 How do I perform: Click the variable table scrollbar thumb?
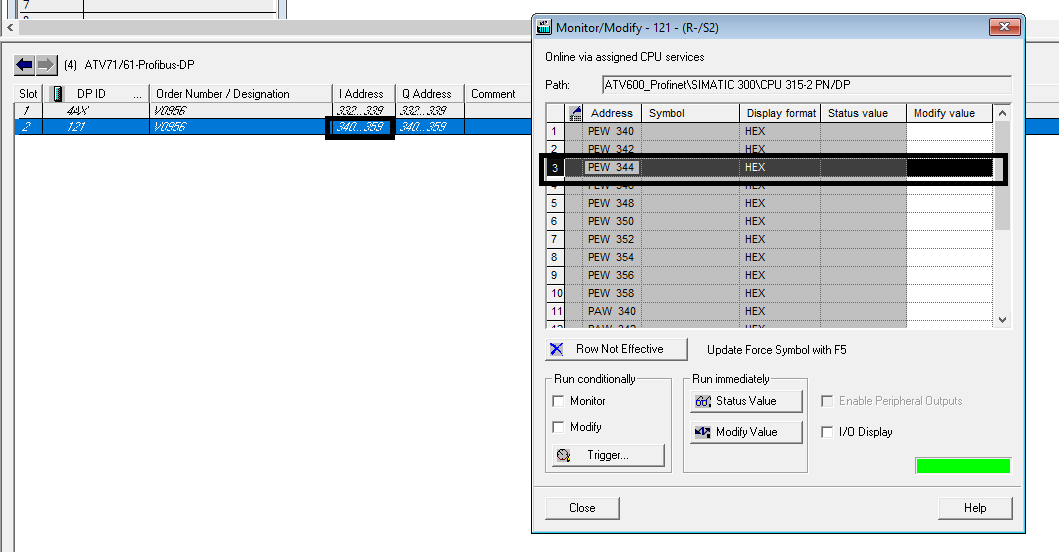tap(1002, 176)
